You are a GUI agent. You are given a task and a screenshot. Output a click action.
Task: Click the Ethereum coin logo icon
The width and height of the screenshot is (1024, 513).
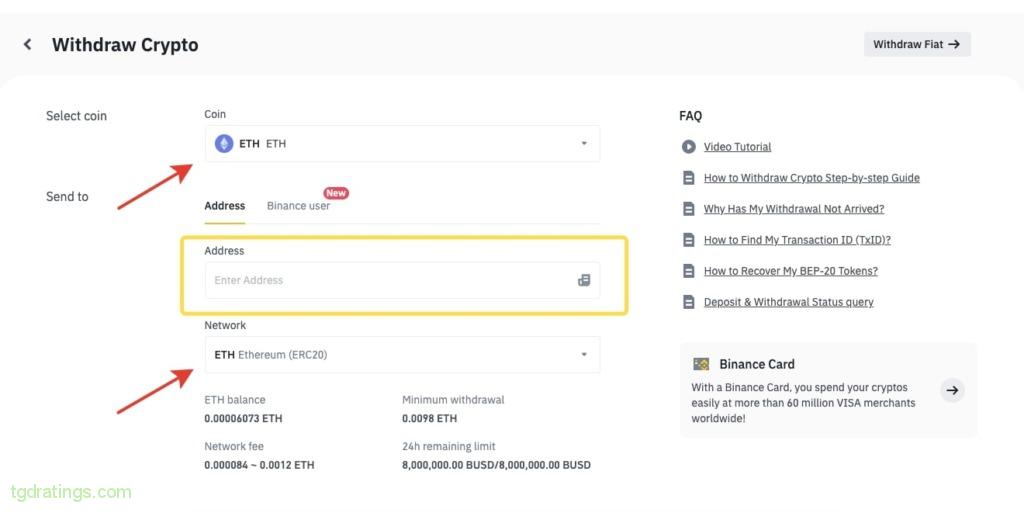point(224,144)
